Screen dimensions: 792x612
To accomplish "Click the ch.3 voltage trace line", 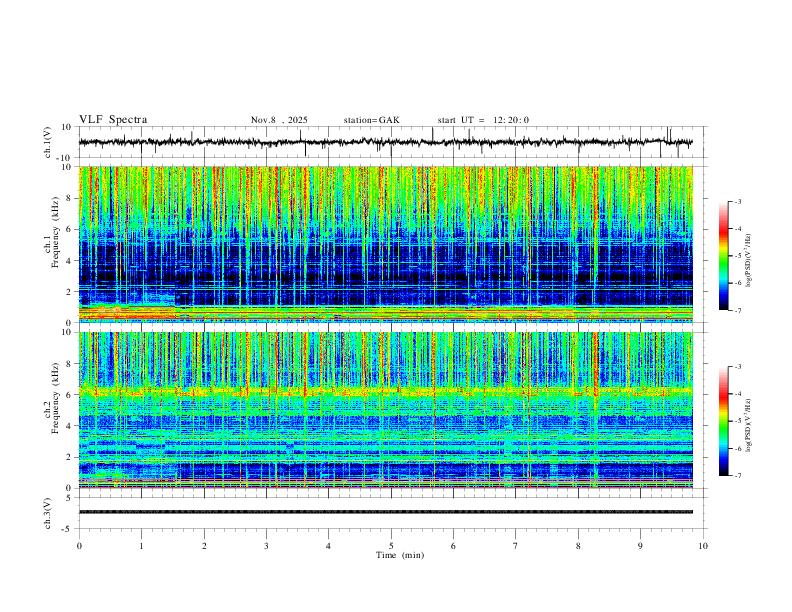I will point(386,512).
